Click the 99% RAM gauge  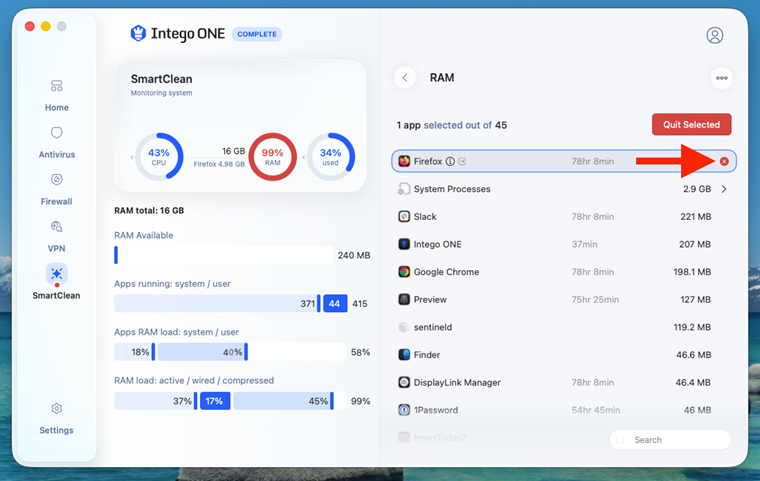tap(272, 157)
